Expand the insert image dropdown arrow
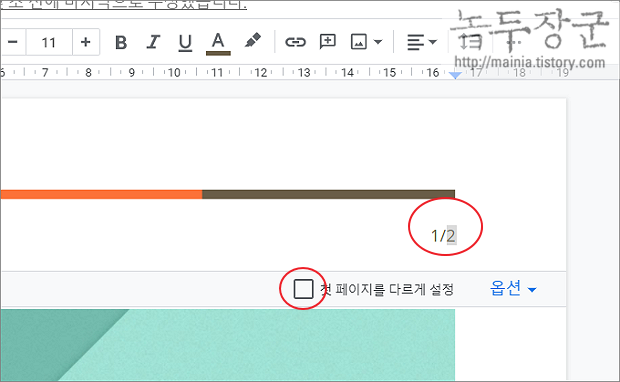620x382 pixels. pos(378,42)
